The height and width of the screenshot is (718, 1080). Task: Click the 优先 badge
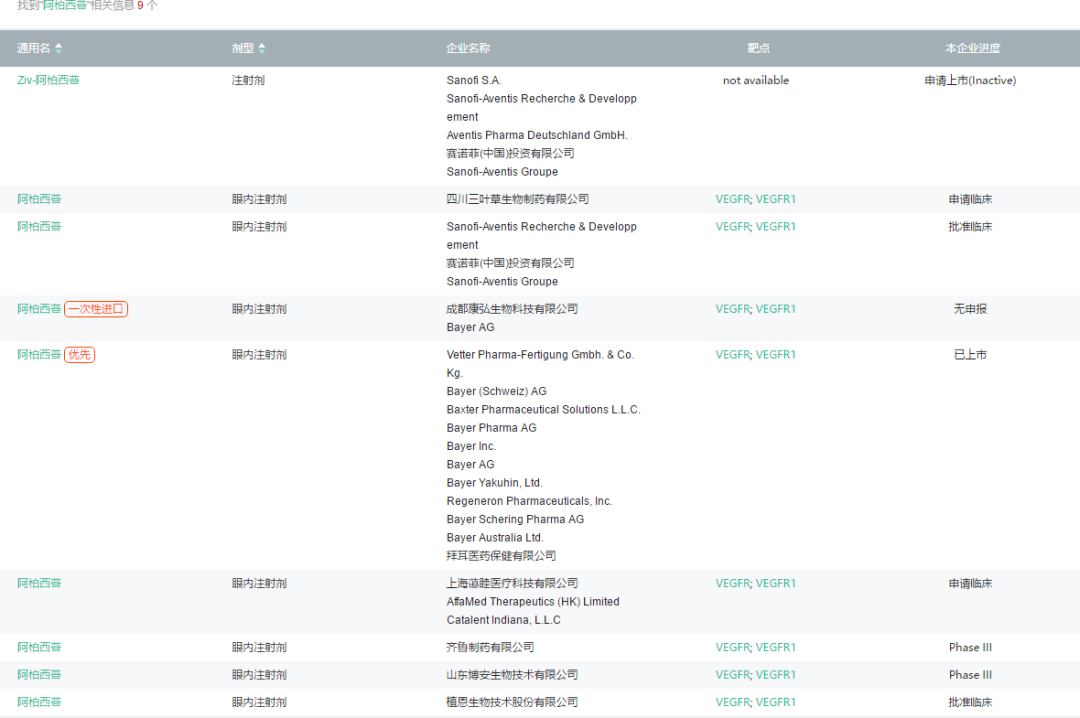[x=80, y=355]
